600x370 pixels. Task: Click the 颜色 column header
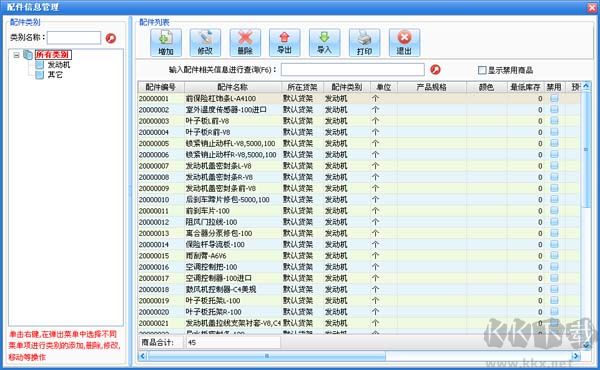[487, 87]
